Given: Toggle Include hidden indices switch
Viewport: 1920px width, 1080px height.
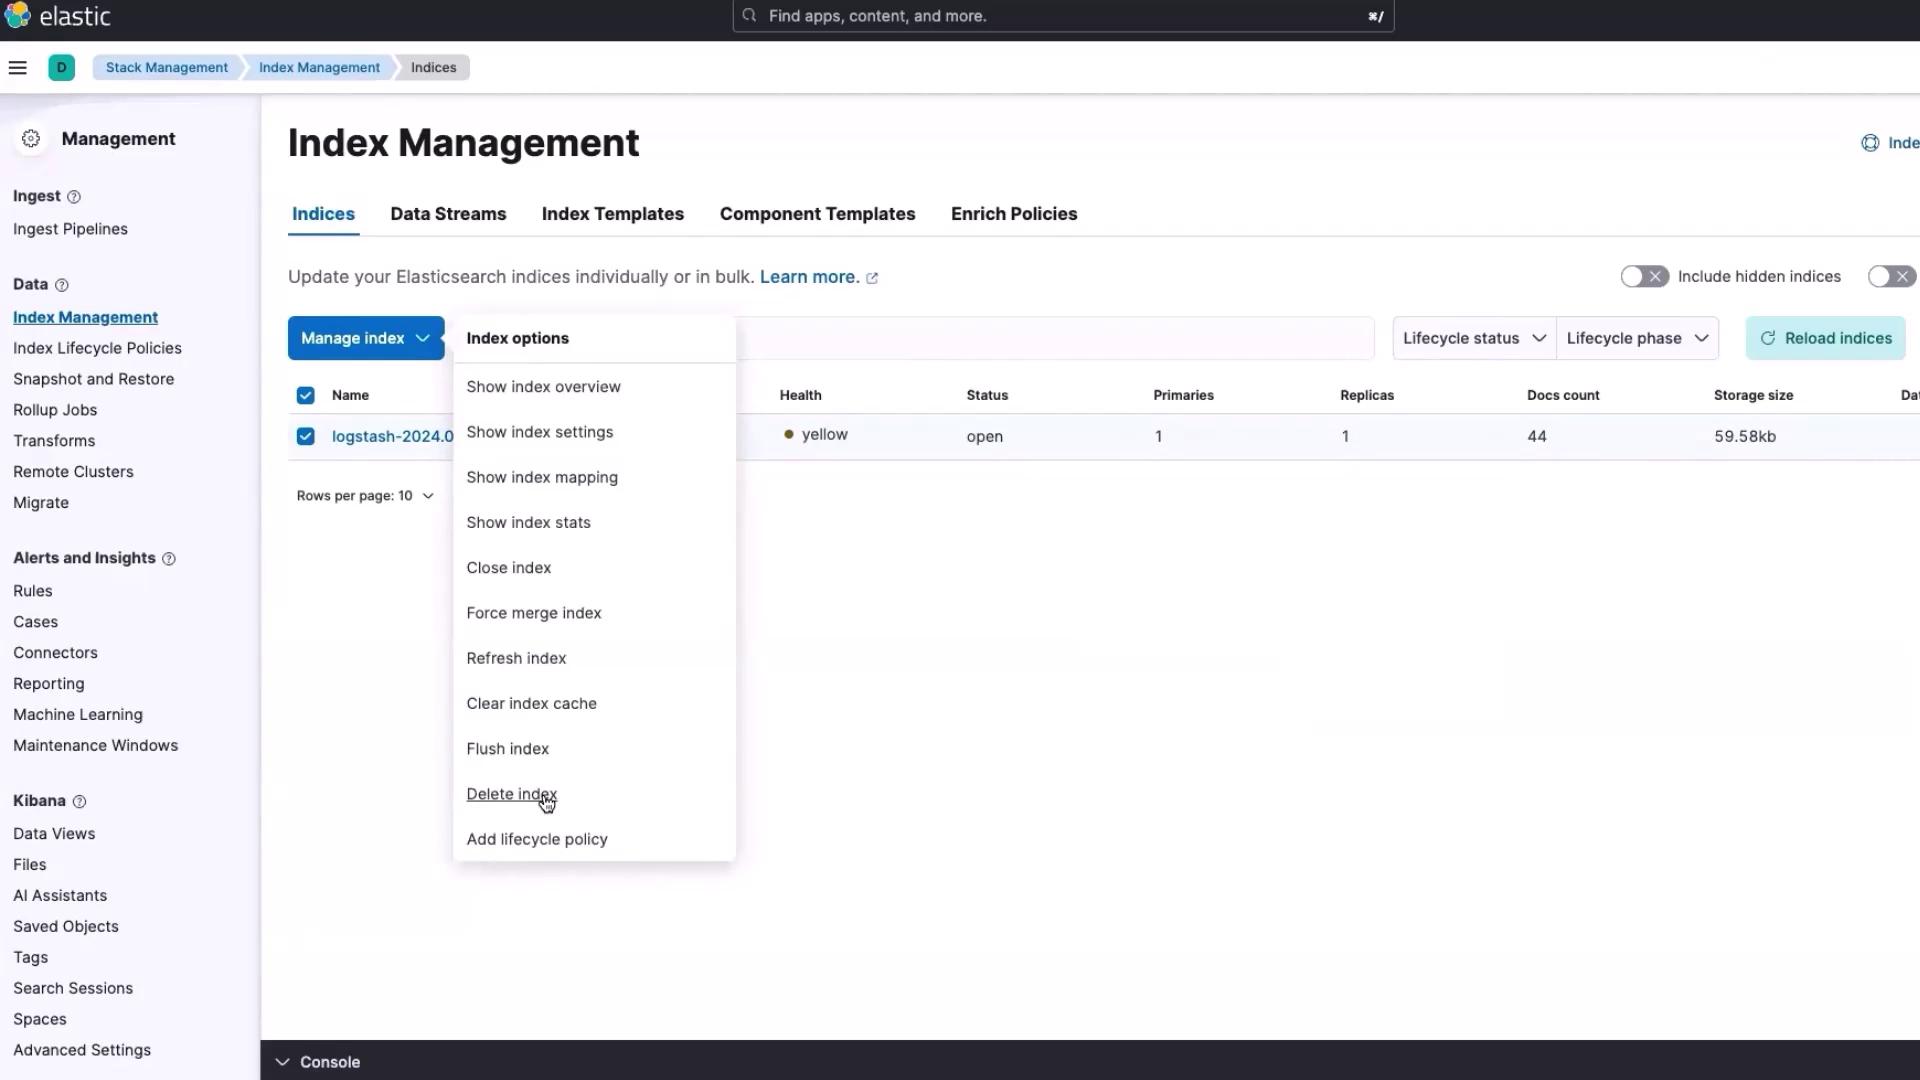Looking at the screenshot, I should (1644, 277).
